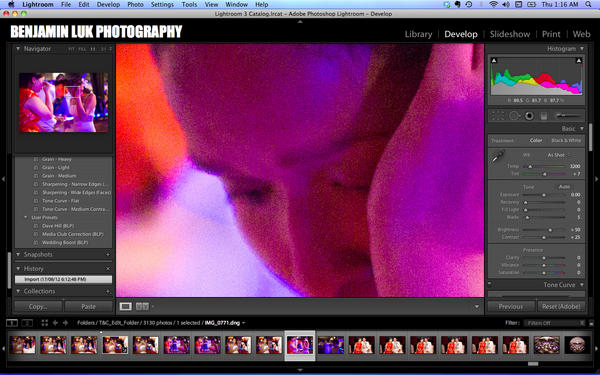
Task: Select the Red Eye Correction tool
Action: (530, 116)
